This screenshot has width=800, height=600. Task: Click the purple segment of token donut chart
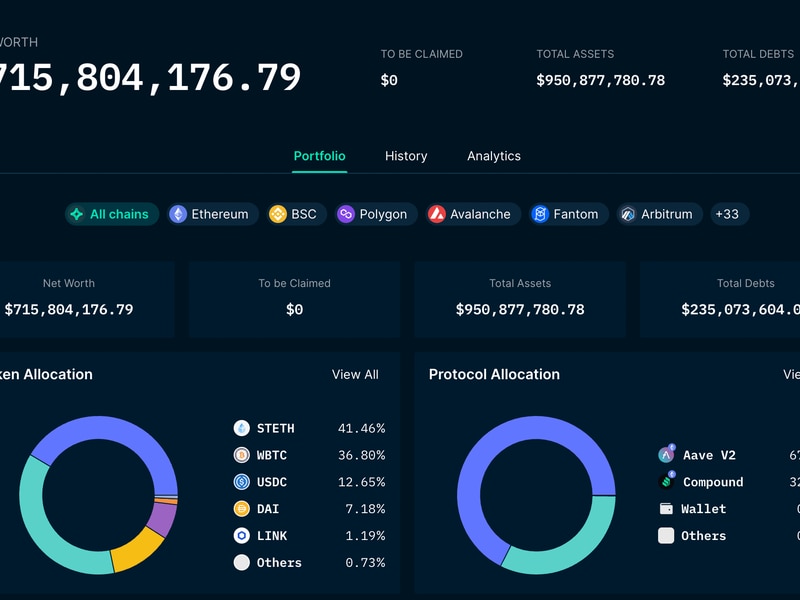click(163, 519)
